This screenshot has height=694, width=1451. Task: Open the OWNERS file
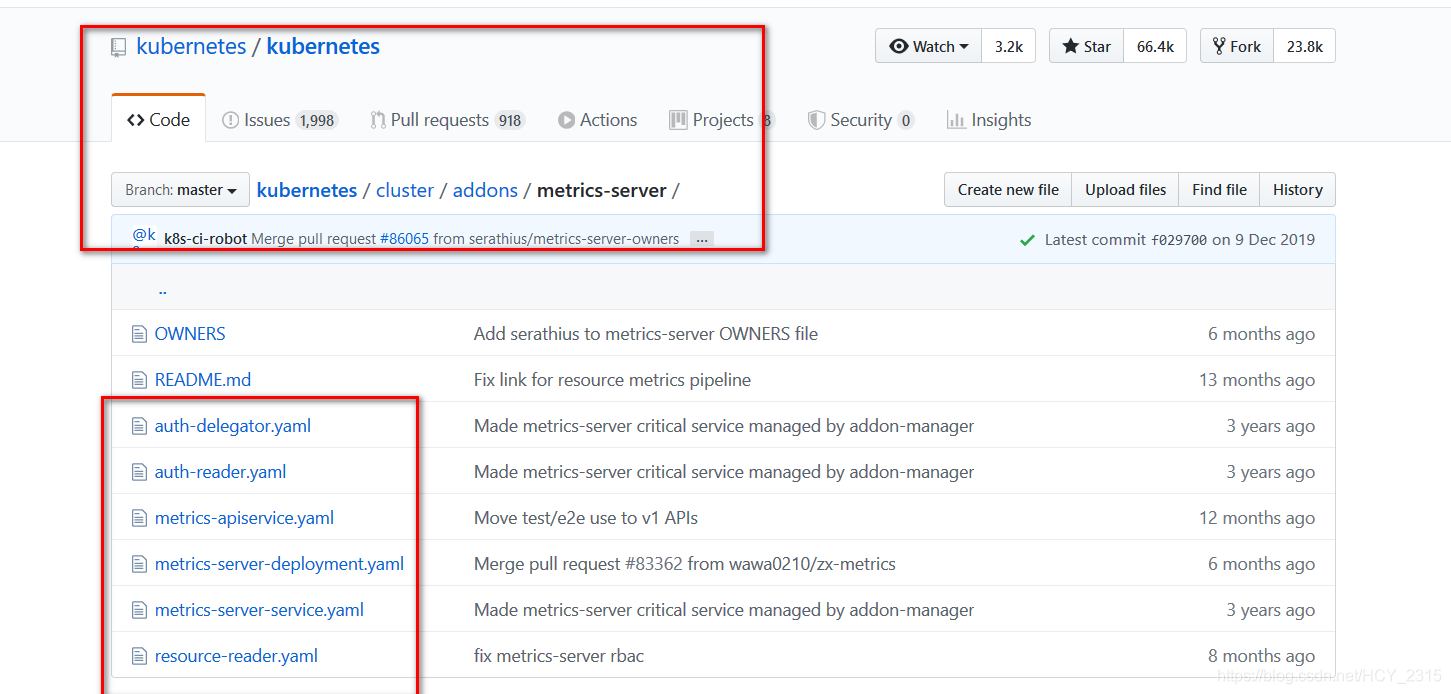point(190,334)
